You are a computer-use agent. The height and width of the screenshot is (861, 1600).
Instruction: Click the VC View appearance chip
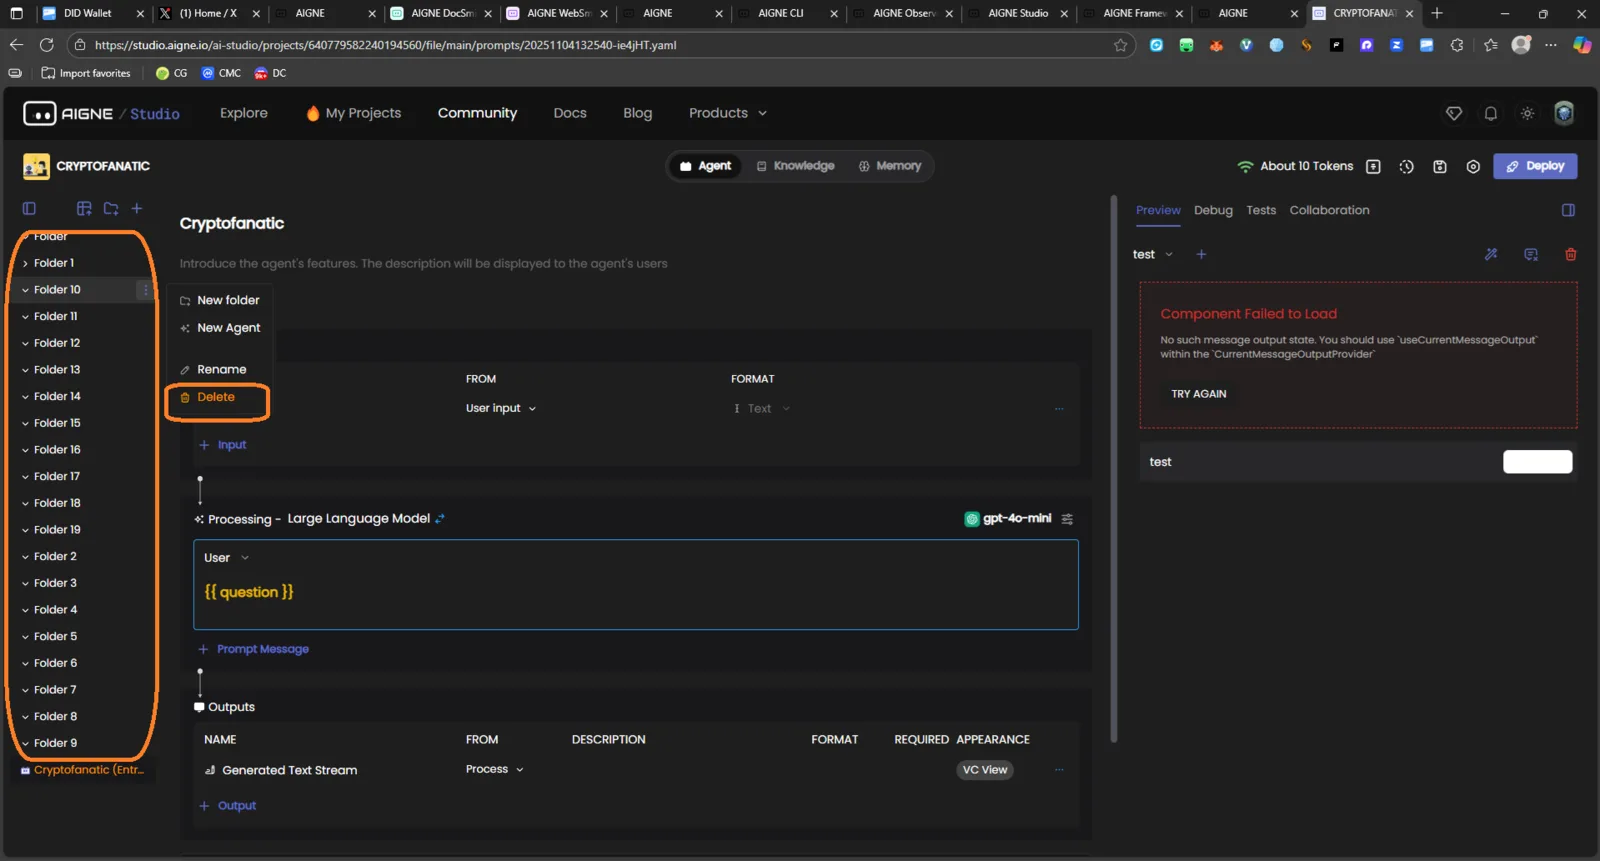point(985,770)
